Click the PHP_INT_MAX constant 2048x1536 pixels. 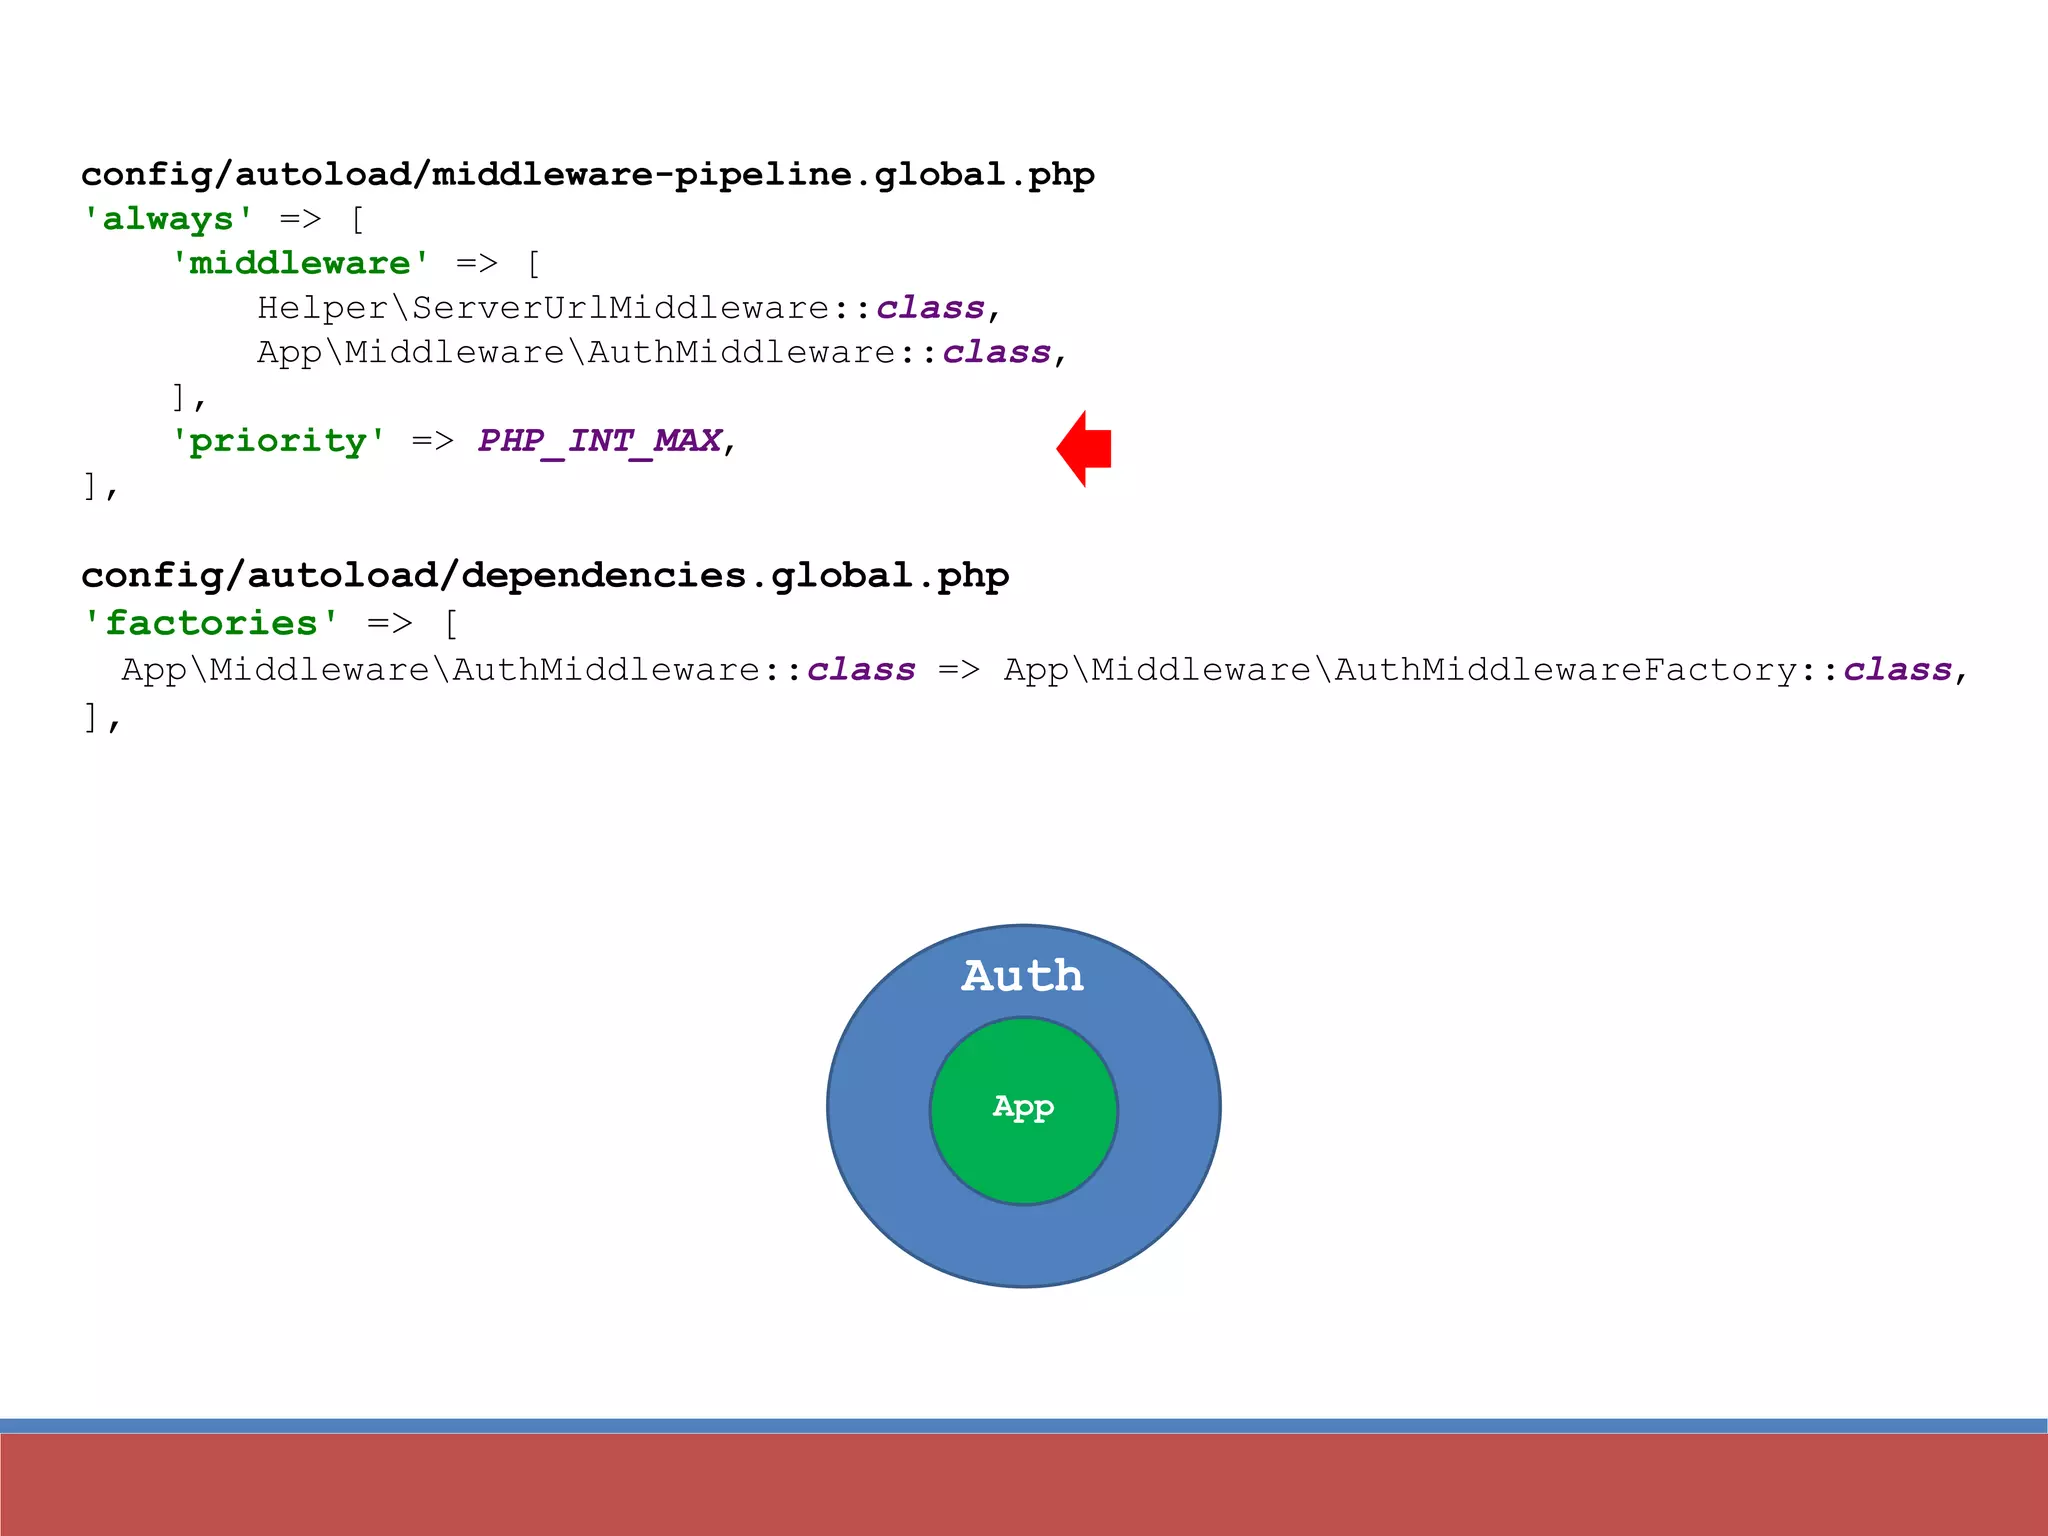tap(600, 441)
